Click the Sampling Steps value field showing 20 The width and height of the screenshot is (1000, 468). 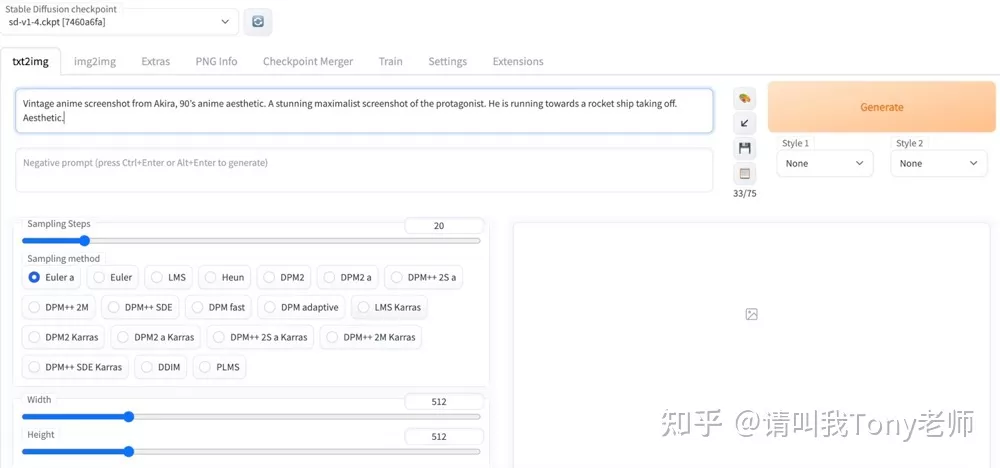(x=444, y=226)
